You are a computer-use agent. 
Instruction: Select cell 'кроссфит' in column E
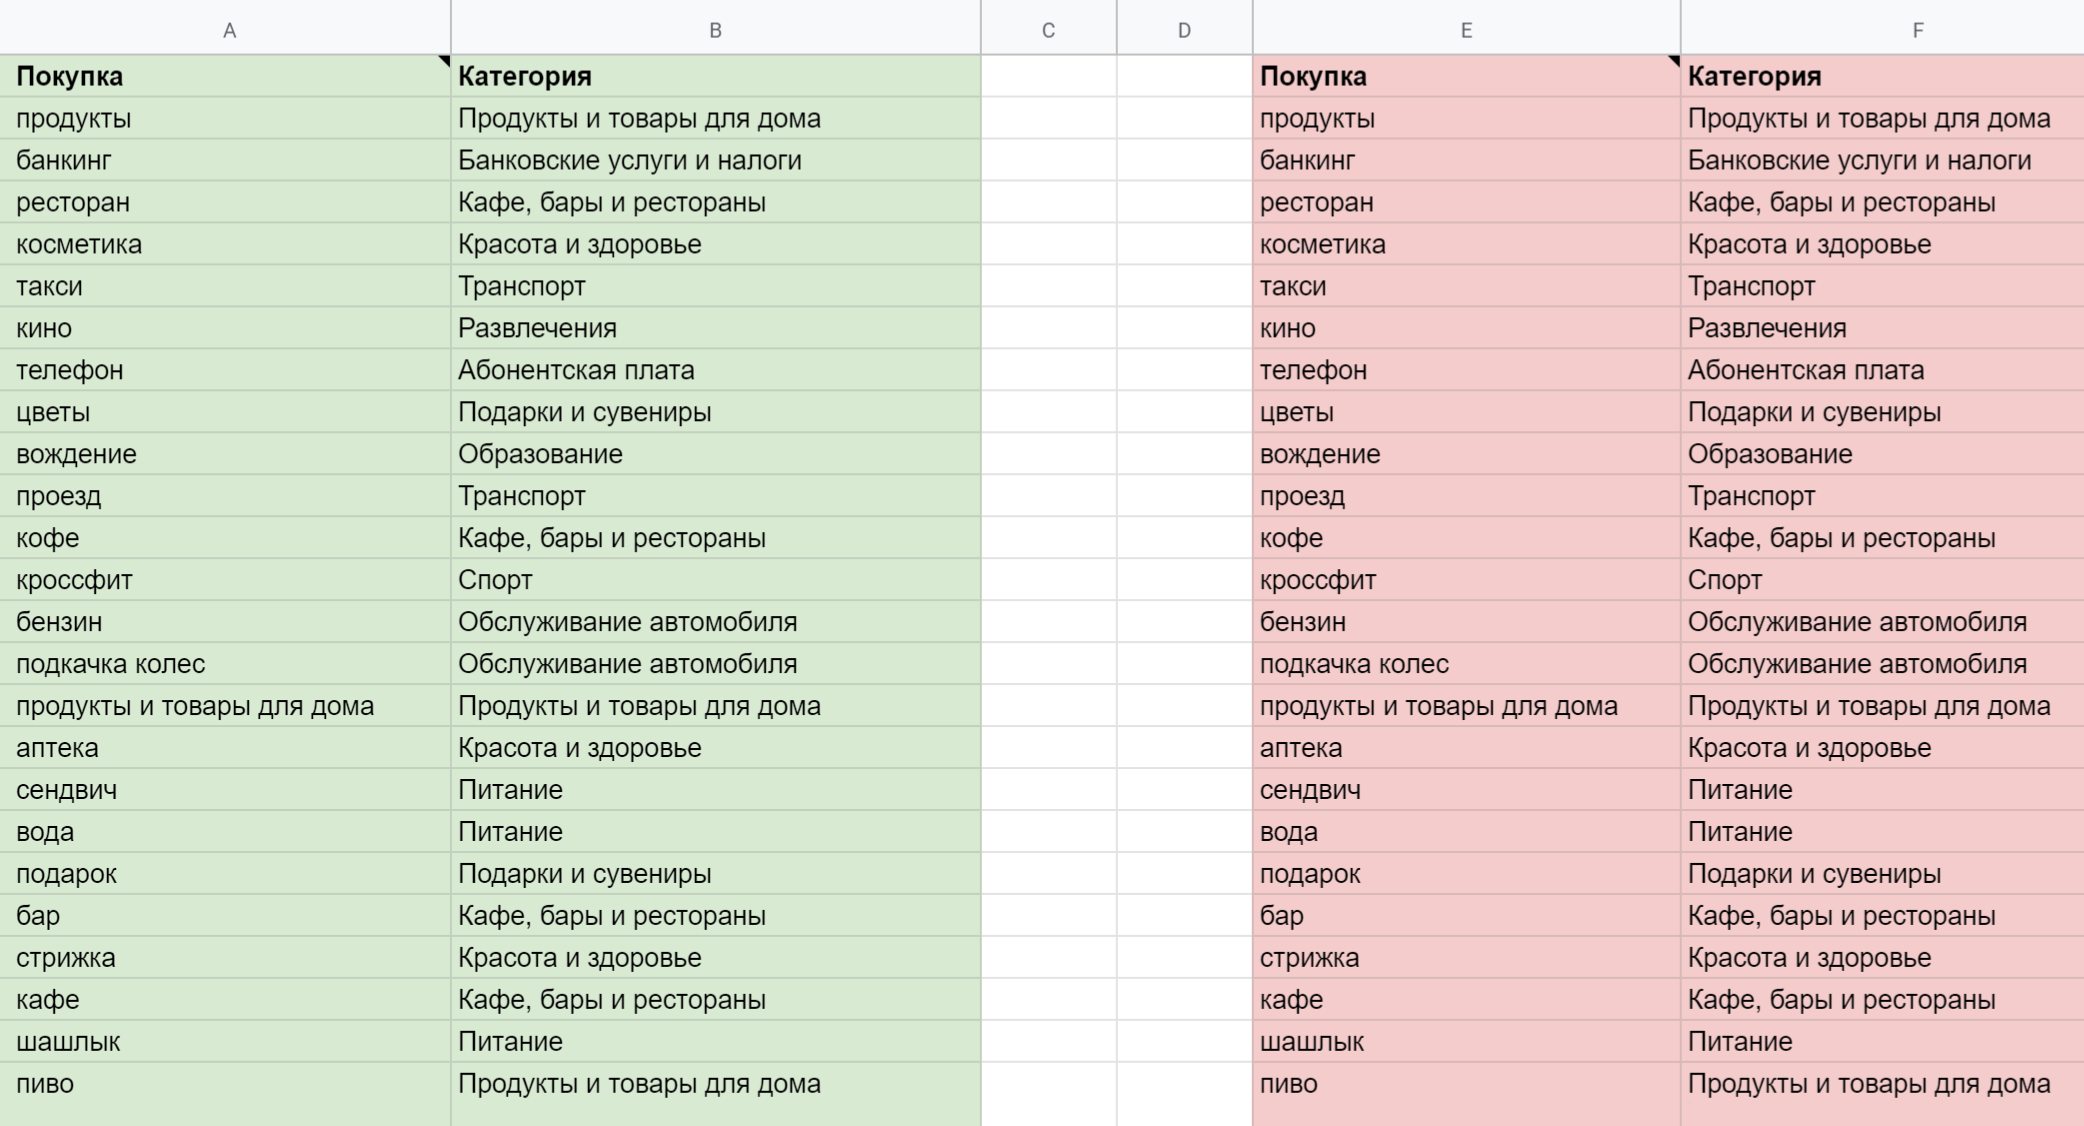click(1467, 580)
